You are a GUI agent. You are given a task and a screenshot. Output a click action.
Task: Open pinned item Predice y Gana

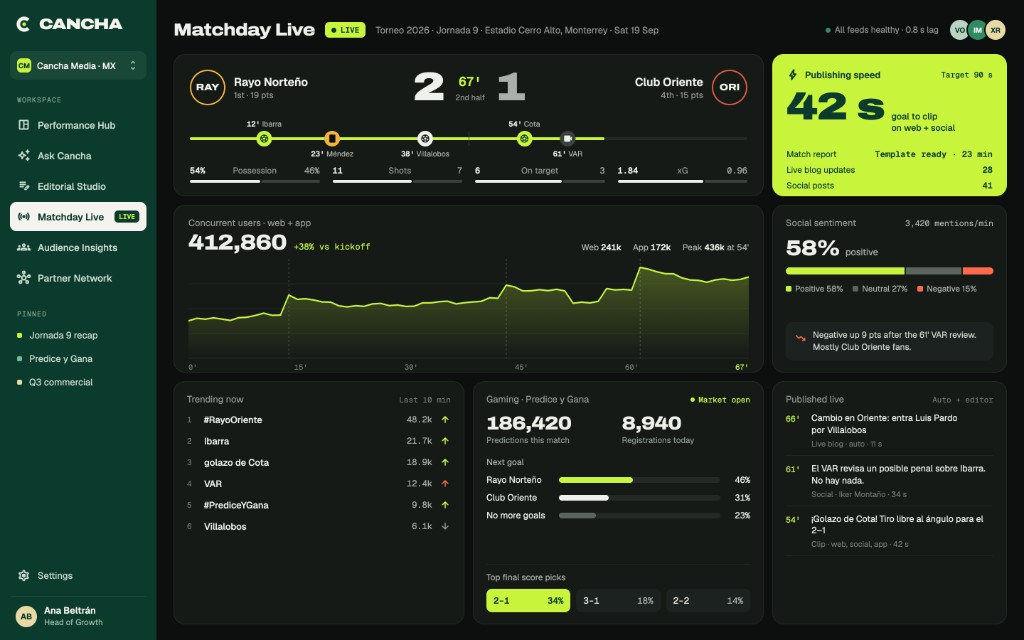click(x=78, y=359)
